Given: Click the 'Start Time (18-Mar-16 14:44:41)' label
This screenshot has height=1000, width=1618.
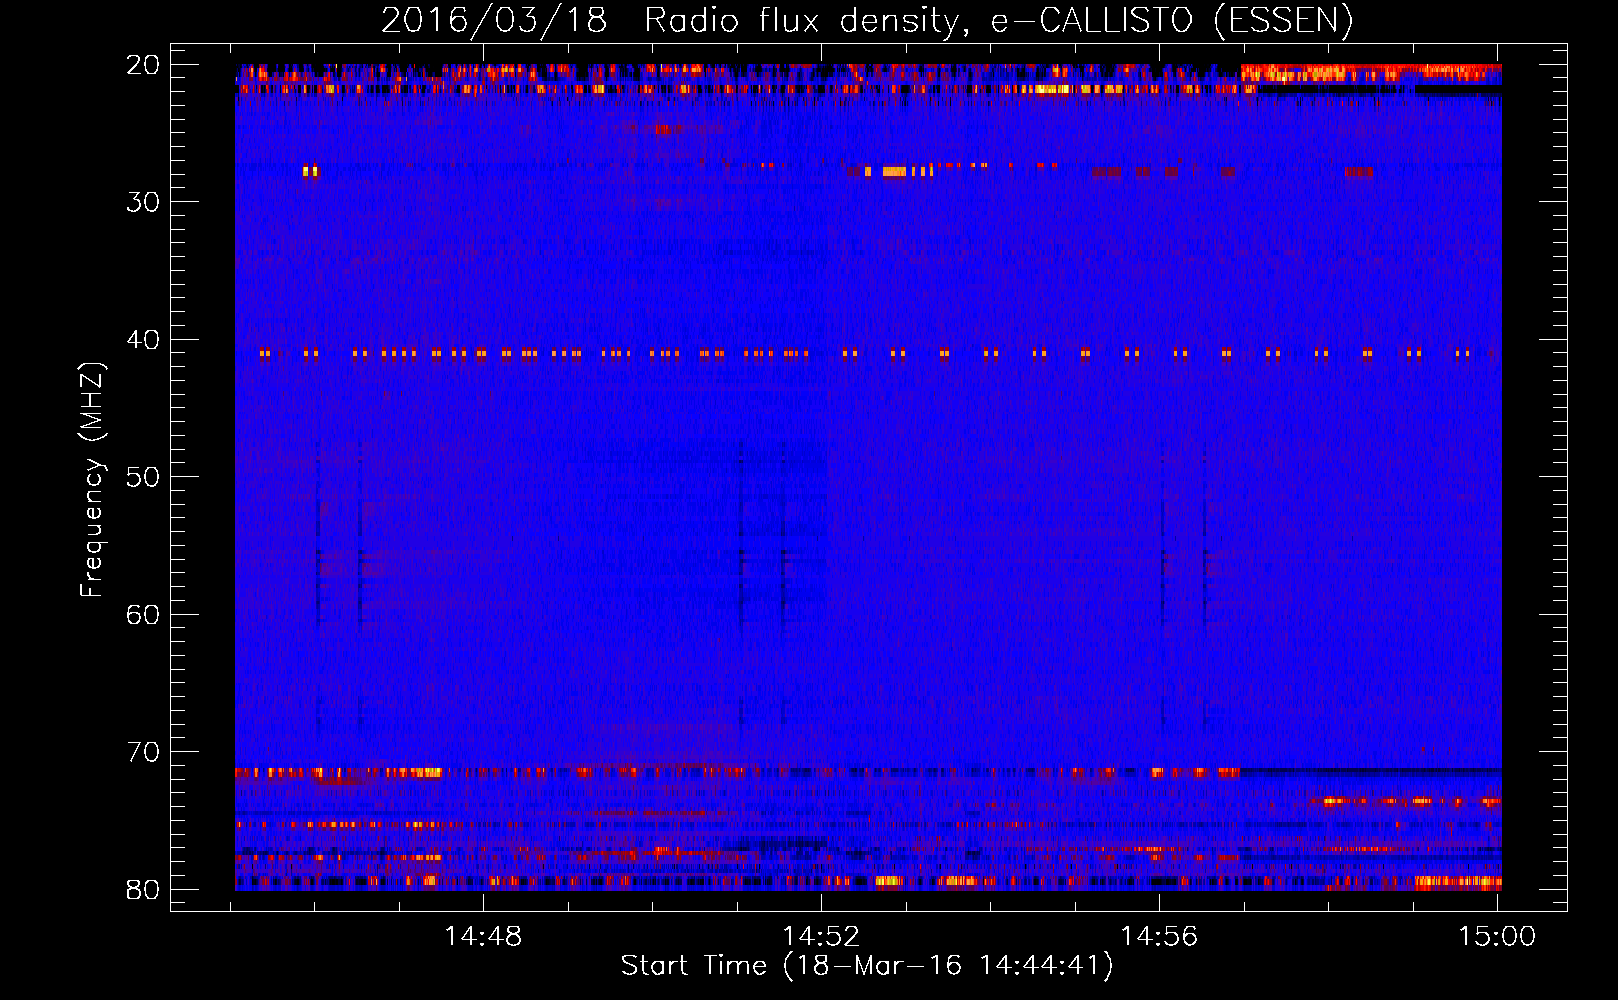Looking at the screenshot, I should coord(867,966).
